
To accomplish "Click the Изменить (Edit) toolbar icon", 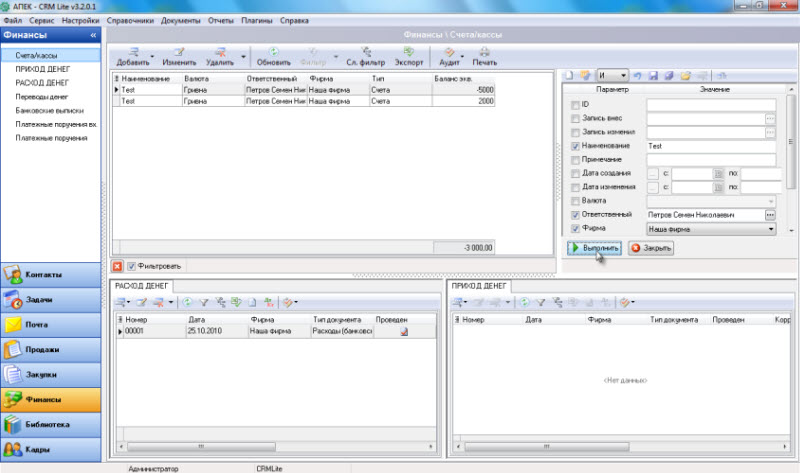I will click(x=179, y=52).
